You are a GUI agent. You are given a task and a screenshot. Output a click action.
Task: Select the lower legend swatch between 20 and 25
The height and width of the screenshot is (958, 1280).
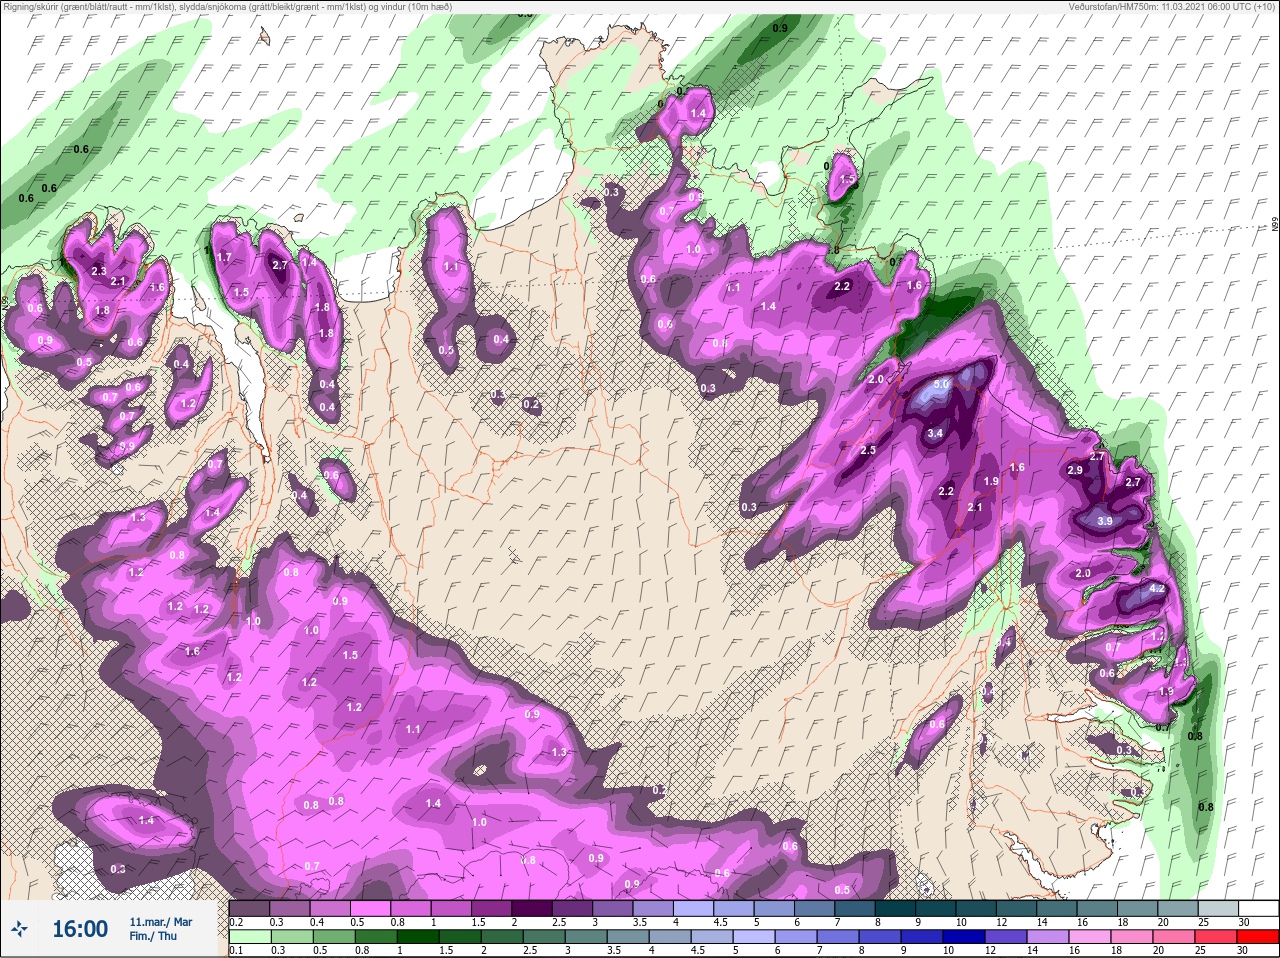click(1175, 937)
